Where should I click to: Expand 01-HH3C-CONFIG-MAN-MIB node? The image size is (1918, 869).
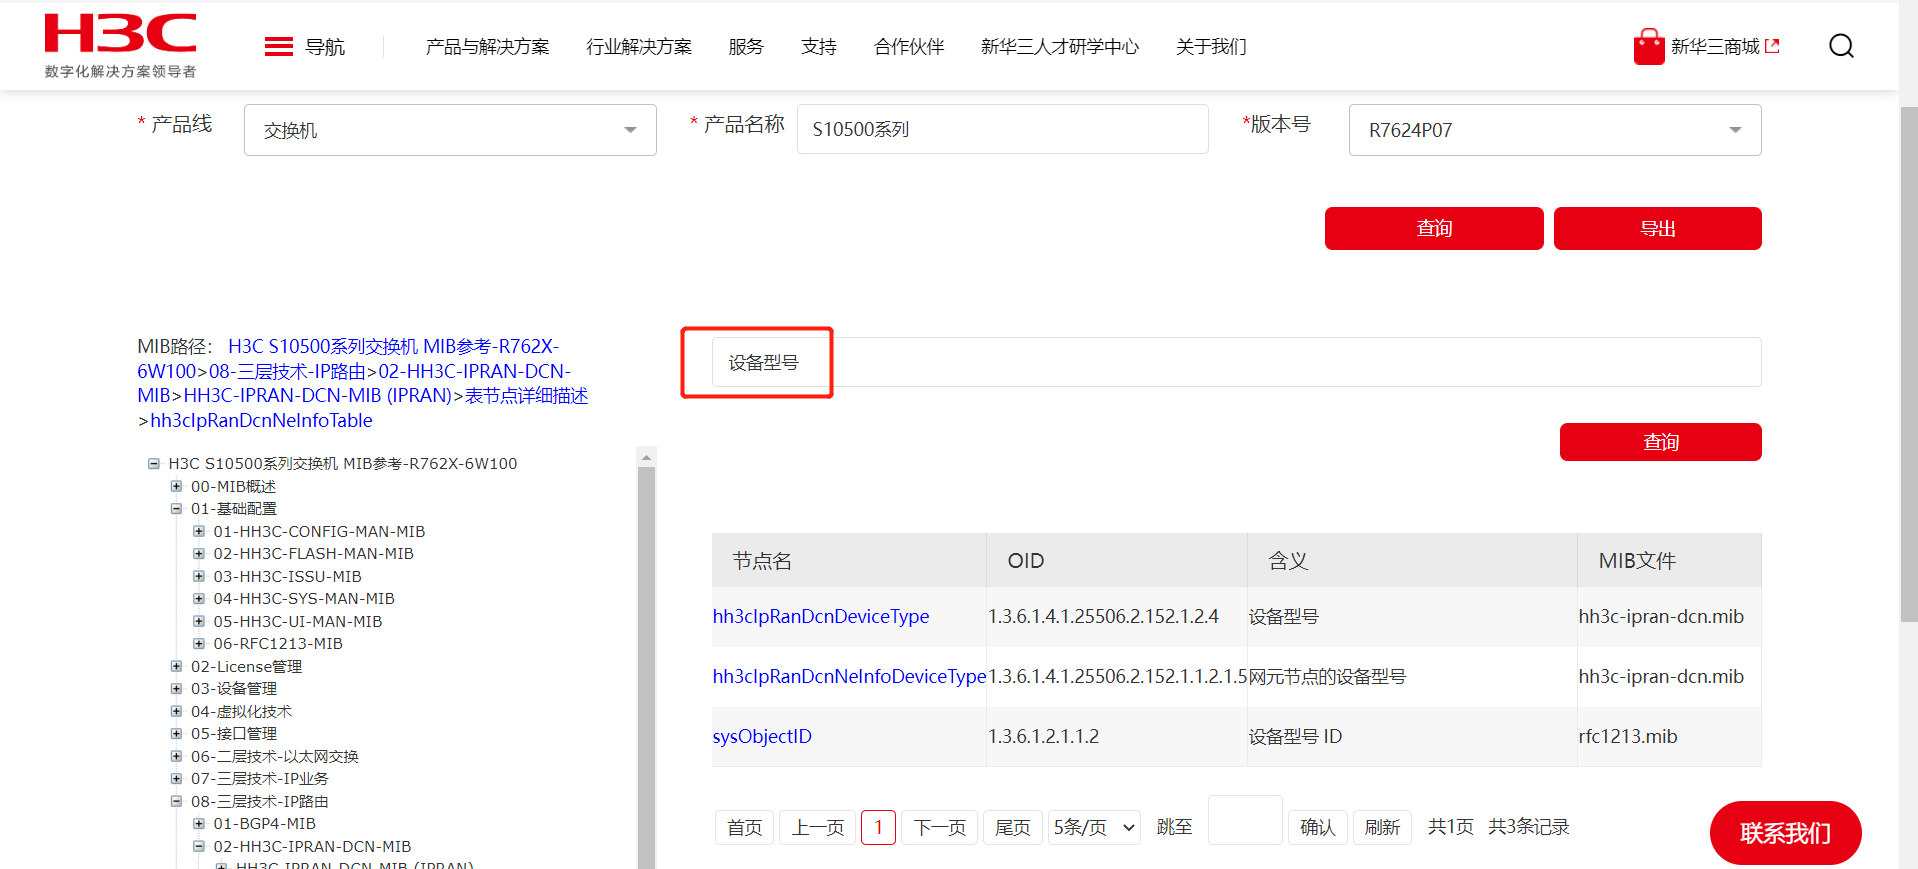(199, 531)
